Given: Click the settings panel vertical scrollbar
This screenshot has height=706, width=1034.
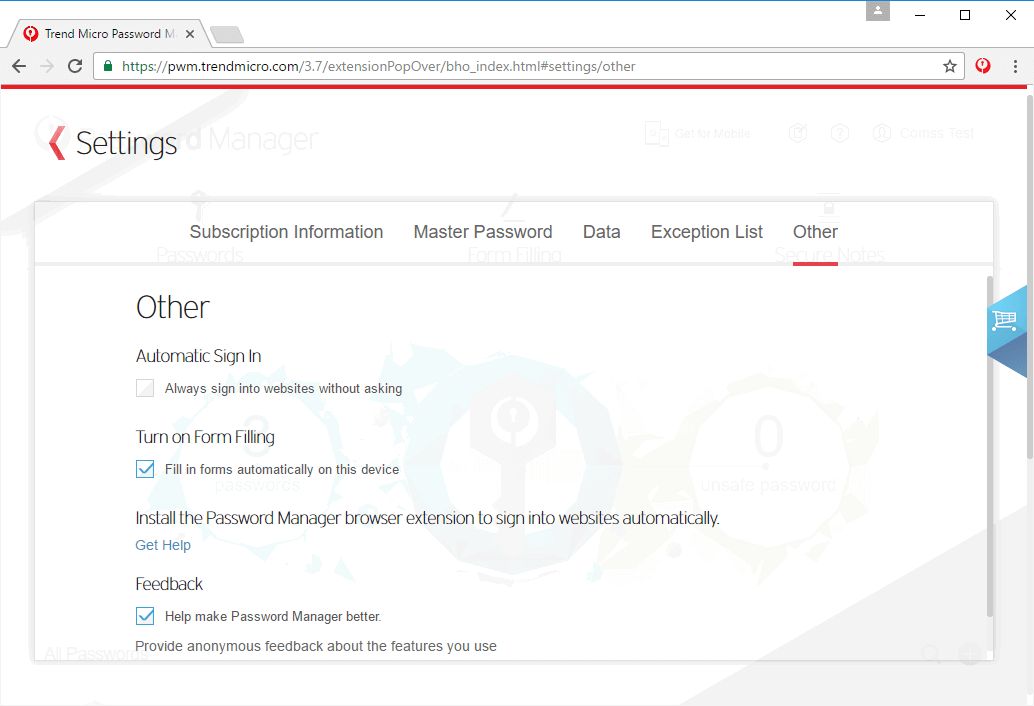Looking at the screenshot, I should click(989, 446).
